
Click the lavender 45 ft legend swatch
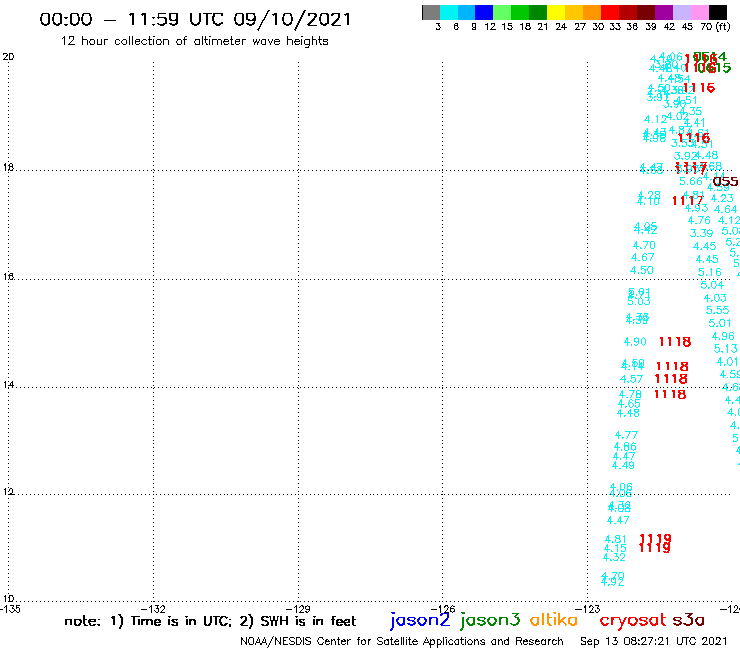click(x=681, y=12)
